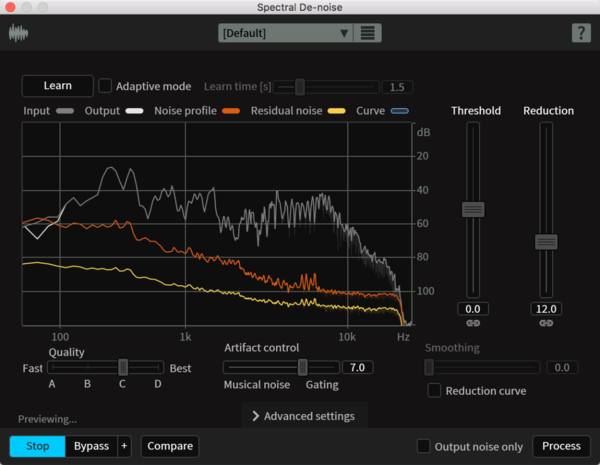
Task: Click the link icon under Threshold value
Action: coord(472,323)
